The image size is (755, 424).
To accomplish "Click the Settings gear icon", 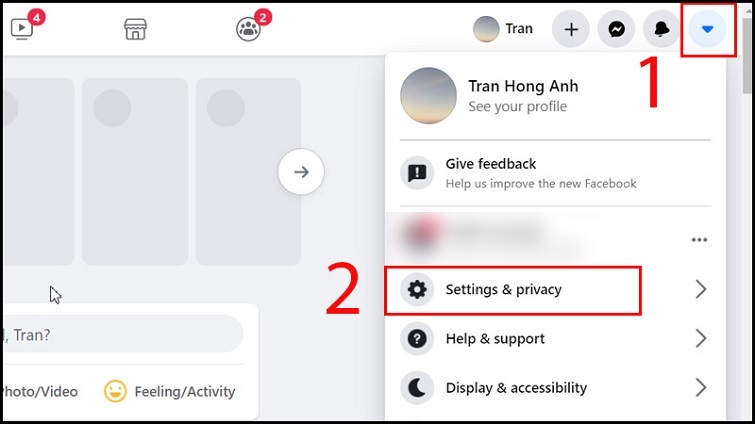I will coord(417,289).
